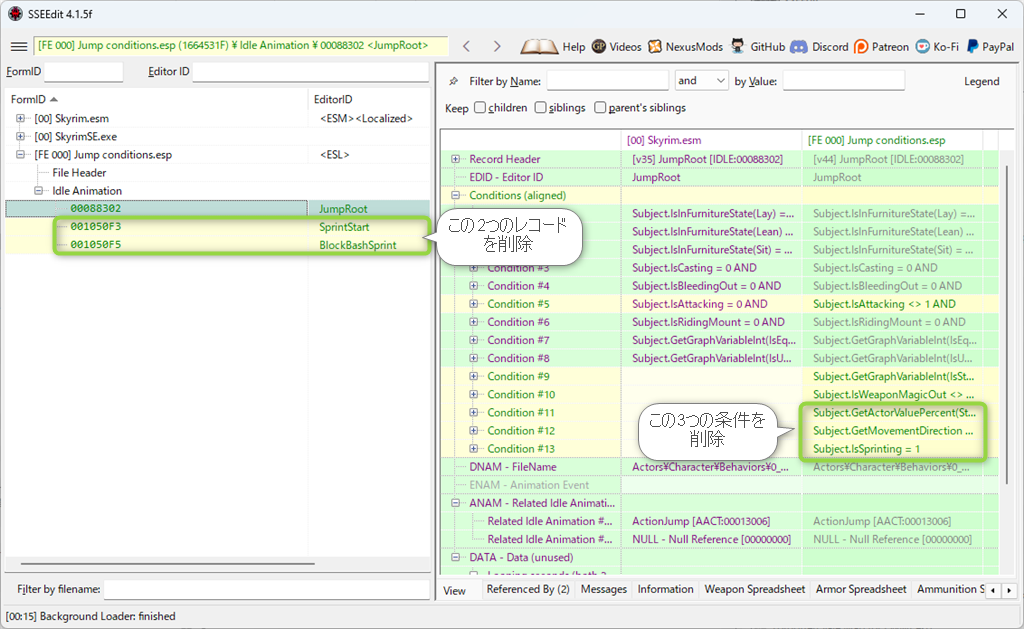Navigate forward with the right arrow
Screen dimensions: 1024x629
(497, 46)
